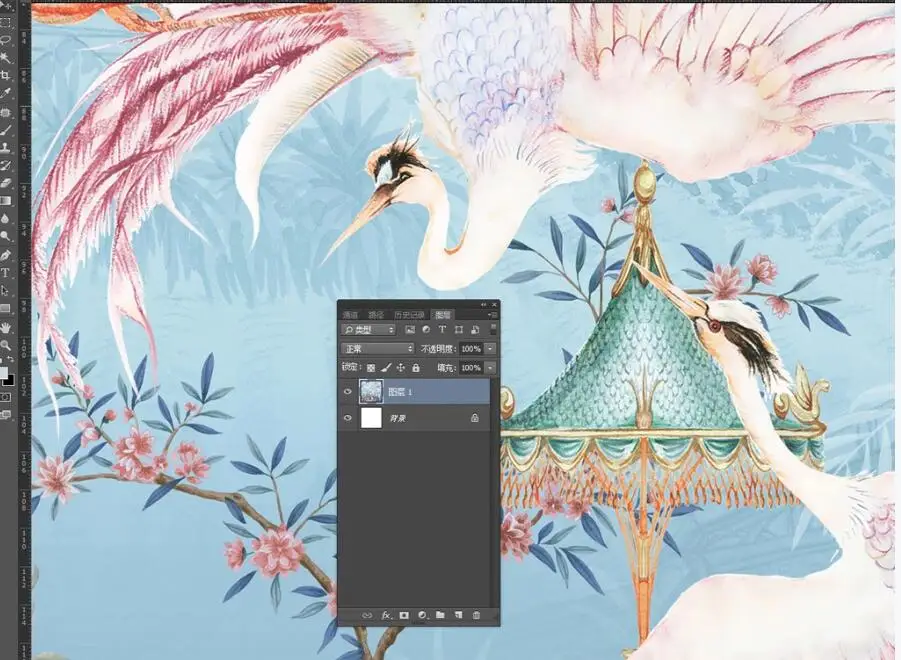The height and width of the screenshot is (660, 901).
Task: Select the Eyedropper tool
Action: coord(6,93)
